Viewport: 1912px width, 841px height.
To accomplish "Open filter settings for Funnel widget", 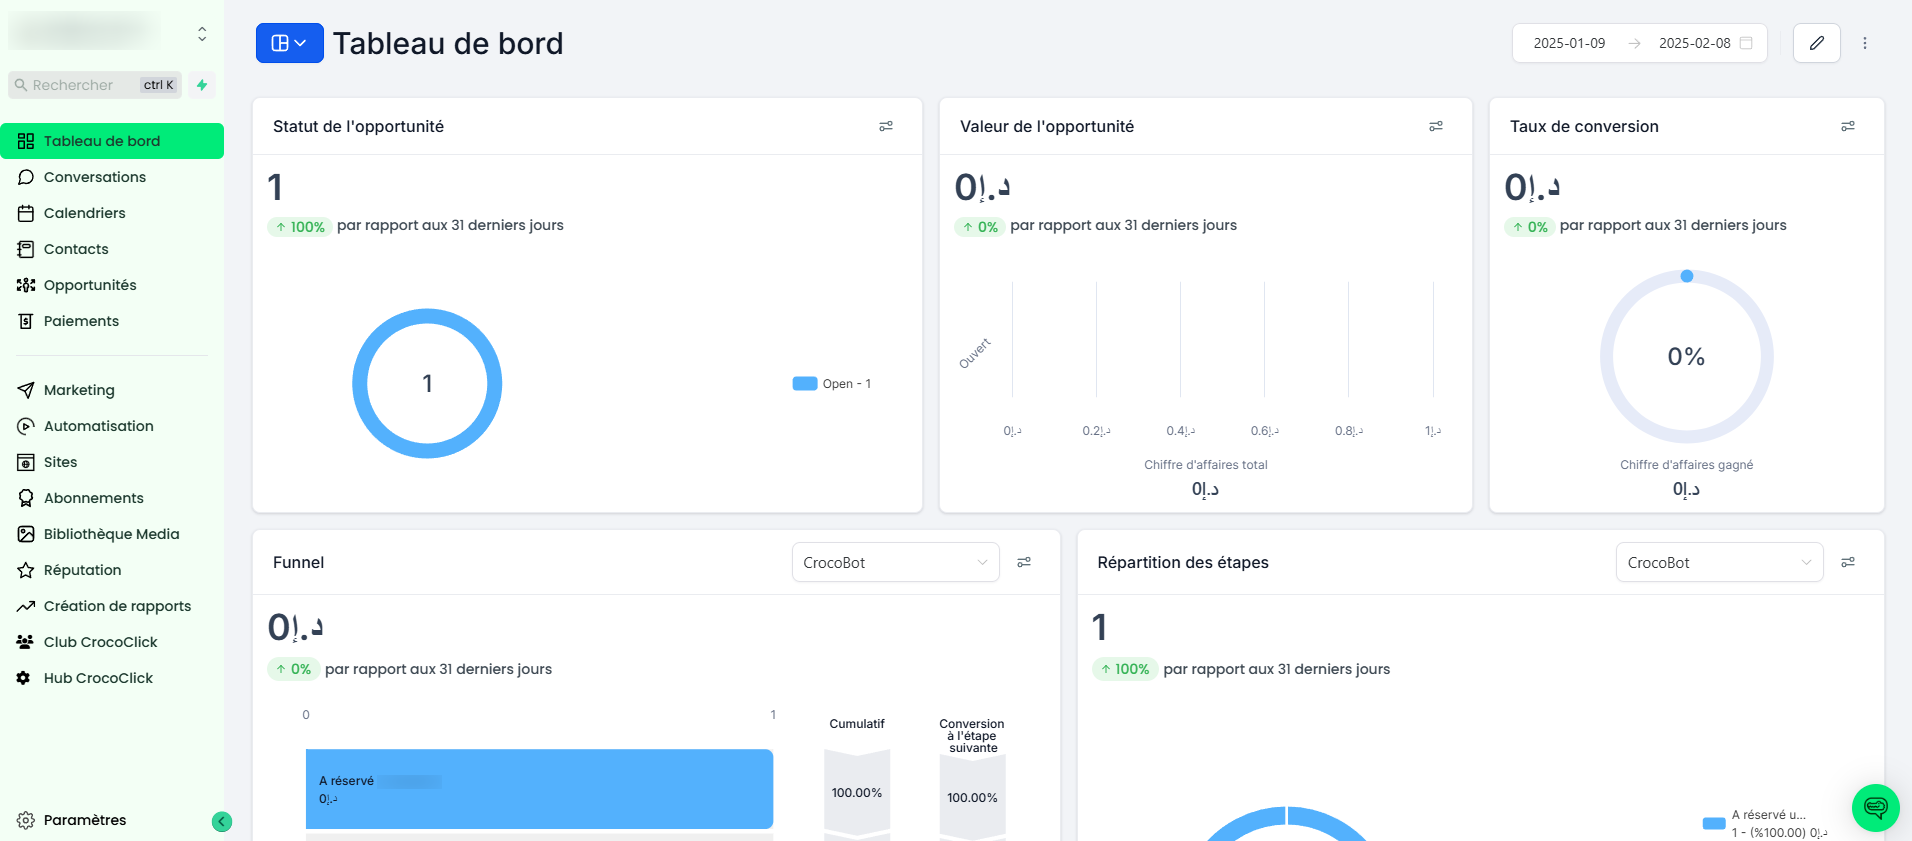I will coord(1024,562).
